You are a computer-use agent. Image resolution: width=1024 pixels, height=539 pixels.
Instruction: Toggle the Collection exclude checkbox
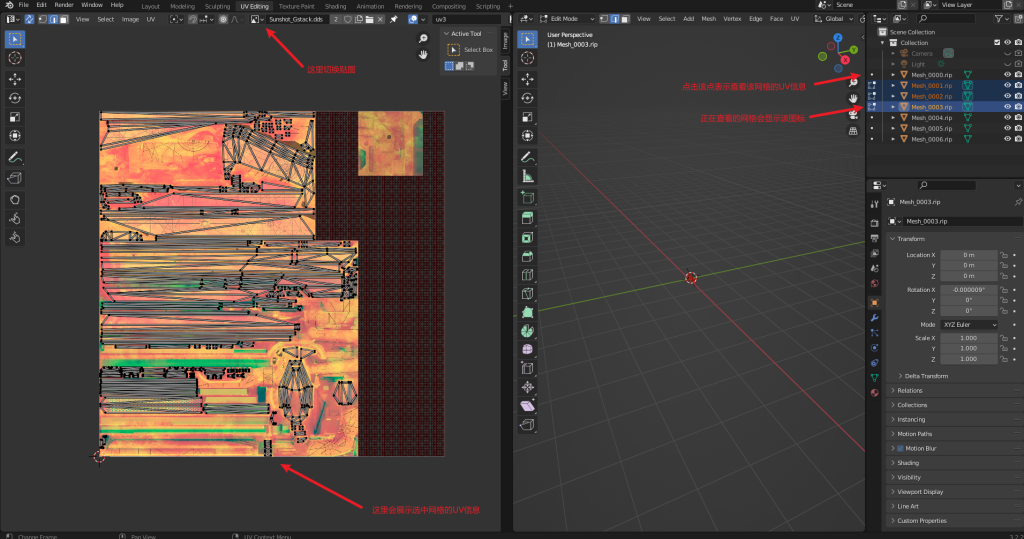(x=996, y=43)
